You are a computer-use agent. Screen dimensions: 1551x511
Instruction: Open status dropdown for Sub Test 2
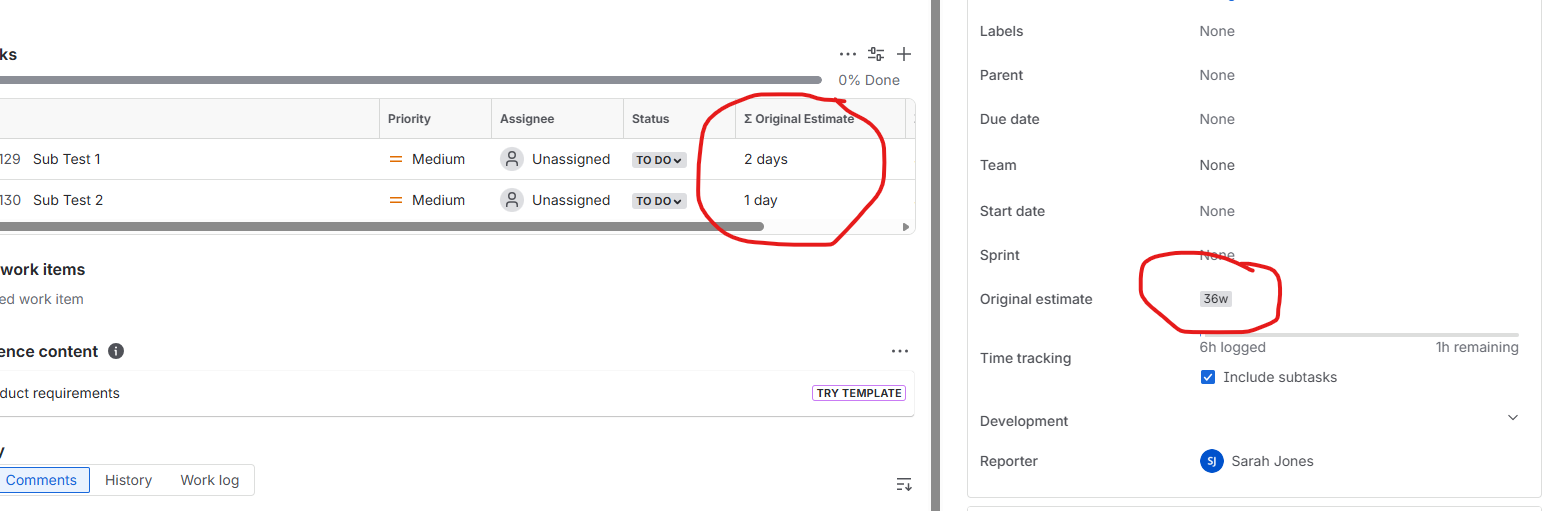coord(659,201)
